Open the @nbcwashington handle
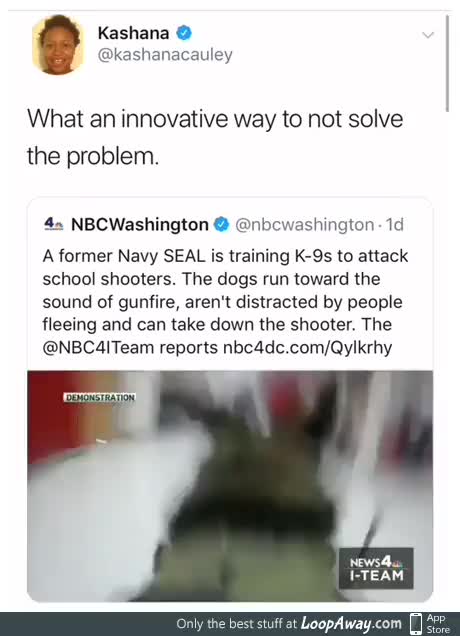460x636 pixels. 305,224
